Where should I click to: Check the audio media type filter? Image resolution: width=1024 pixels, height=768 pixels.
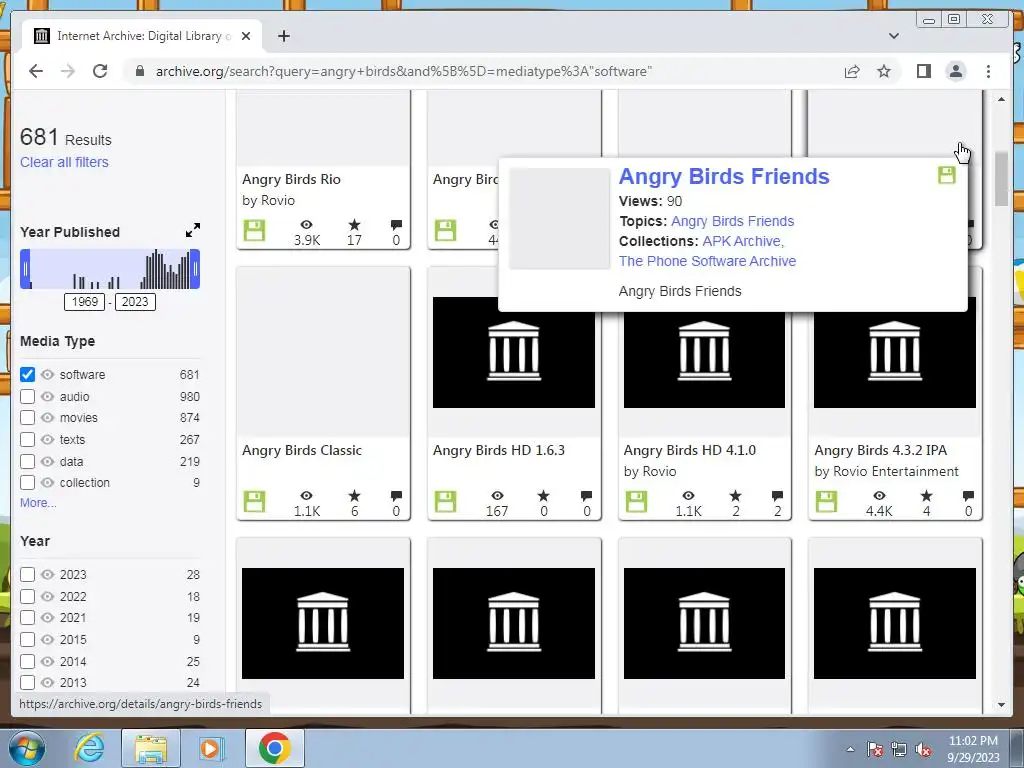[x=27, y=396]
